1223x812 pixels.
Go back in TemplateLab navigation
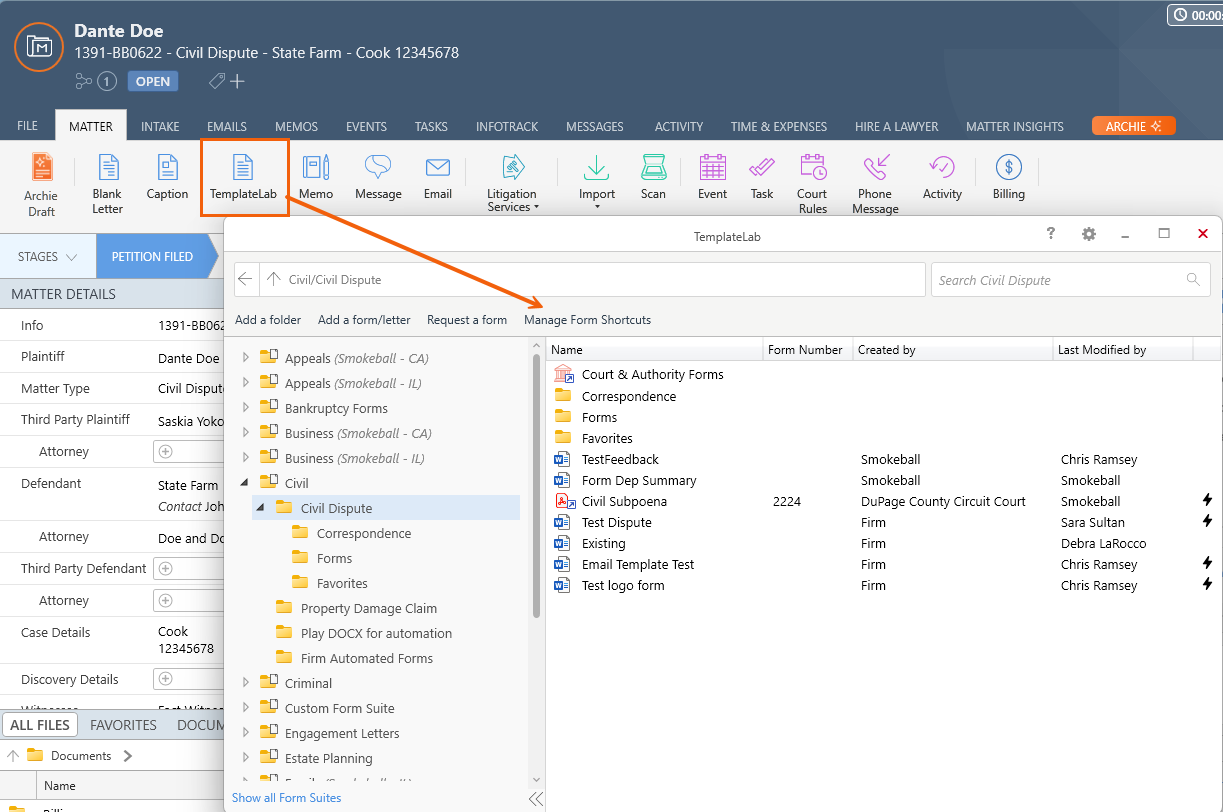[x=246, y=280]
